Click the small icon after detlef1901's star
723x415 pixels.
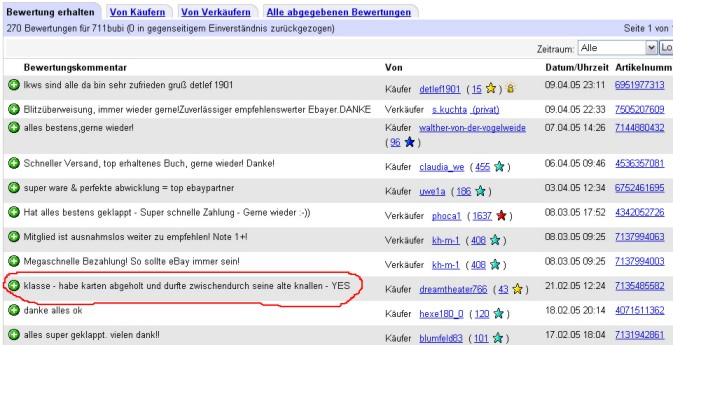tap(510, 89)
